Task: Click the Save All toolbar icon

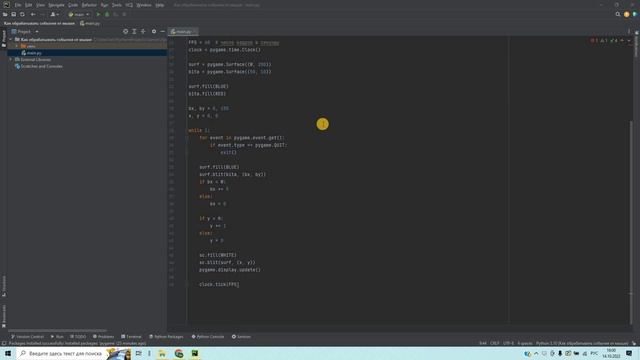Action: click(x=14, y=14)
